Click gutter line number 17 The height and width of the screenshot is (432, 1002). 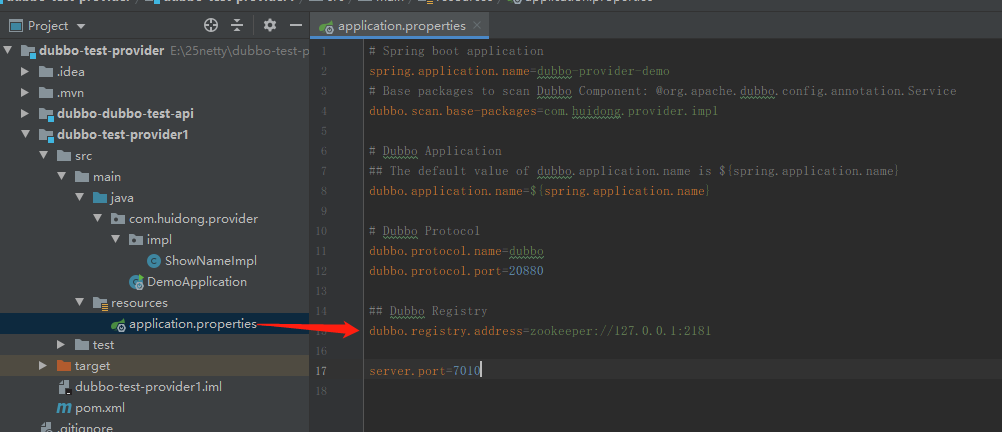click(321, 371)
